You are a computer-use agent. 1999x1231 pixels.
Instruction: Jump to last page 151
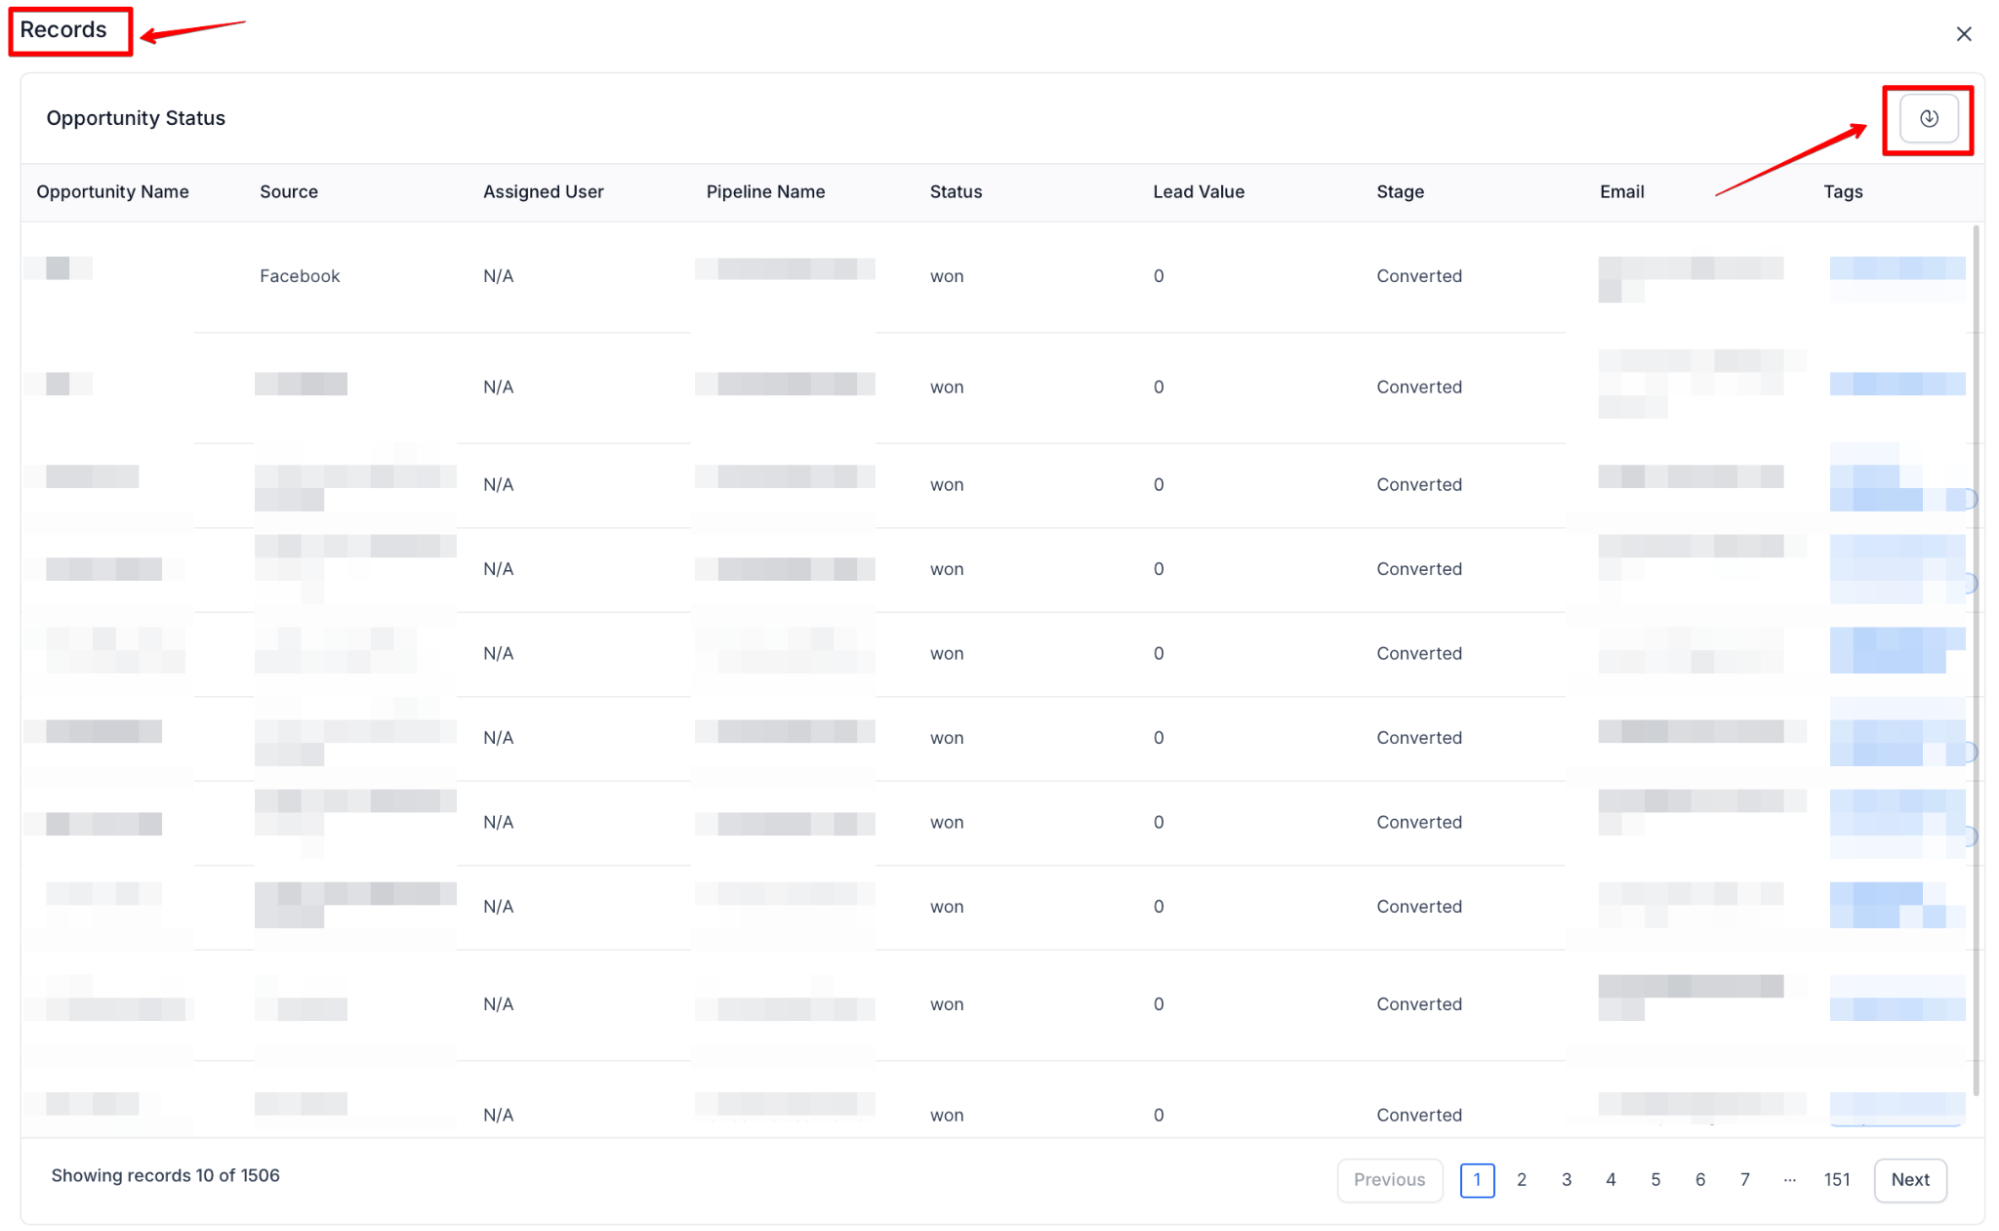pos(1836,1179)
